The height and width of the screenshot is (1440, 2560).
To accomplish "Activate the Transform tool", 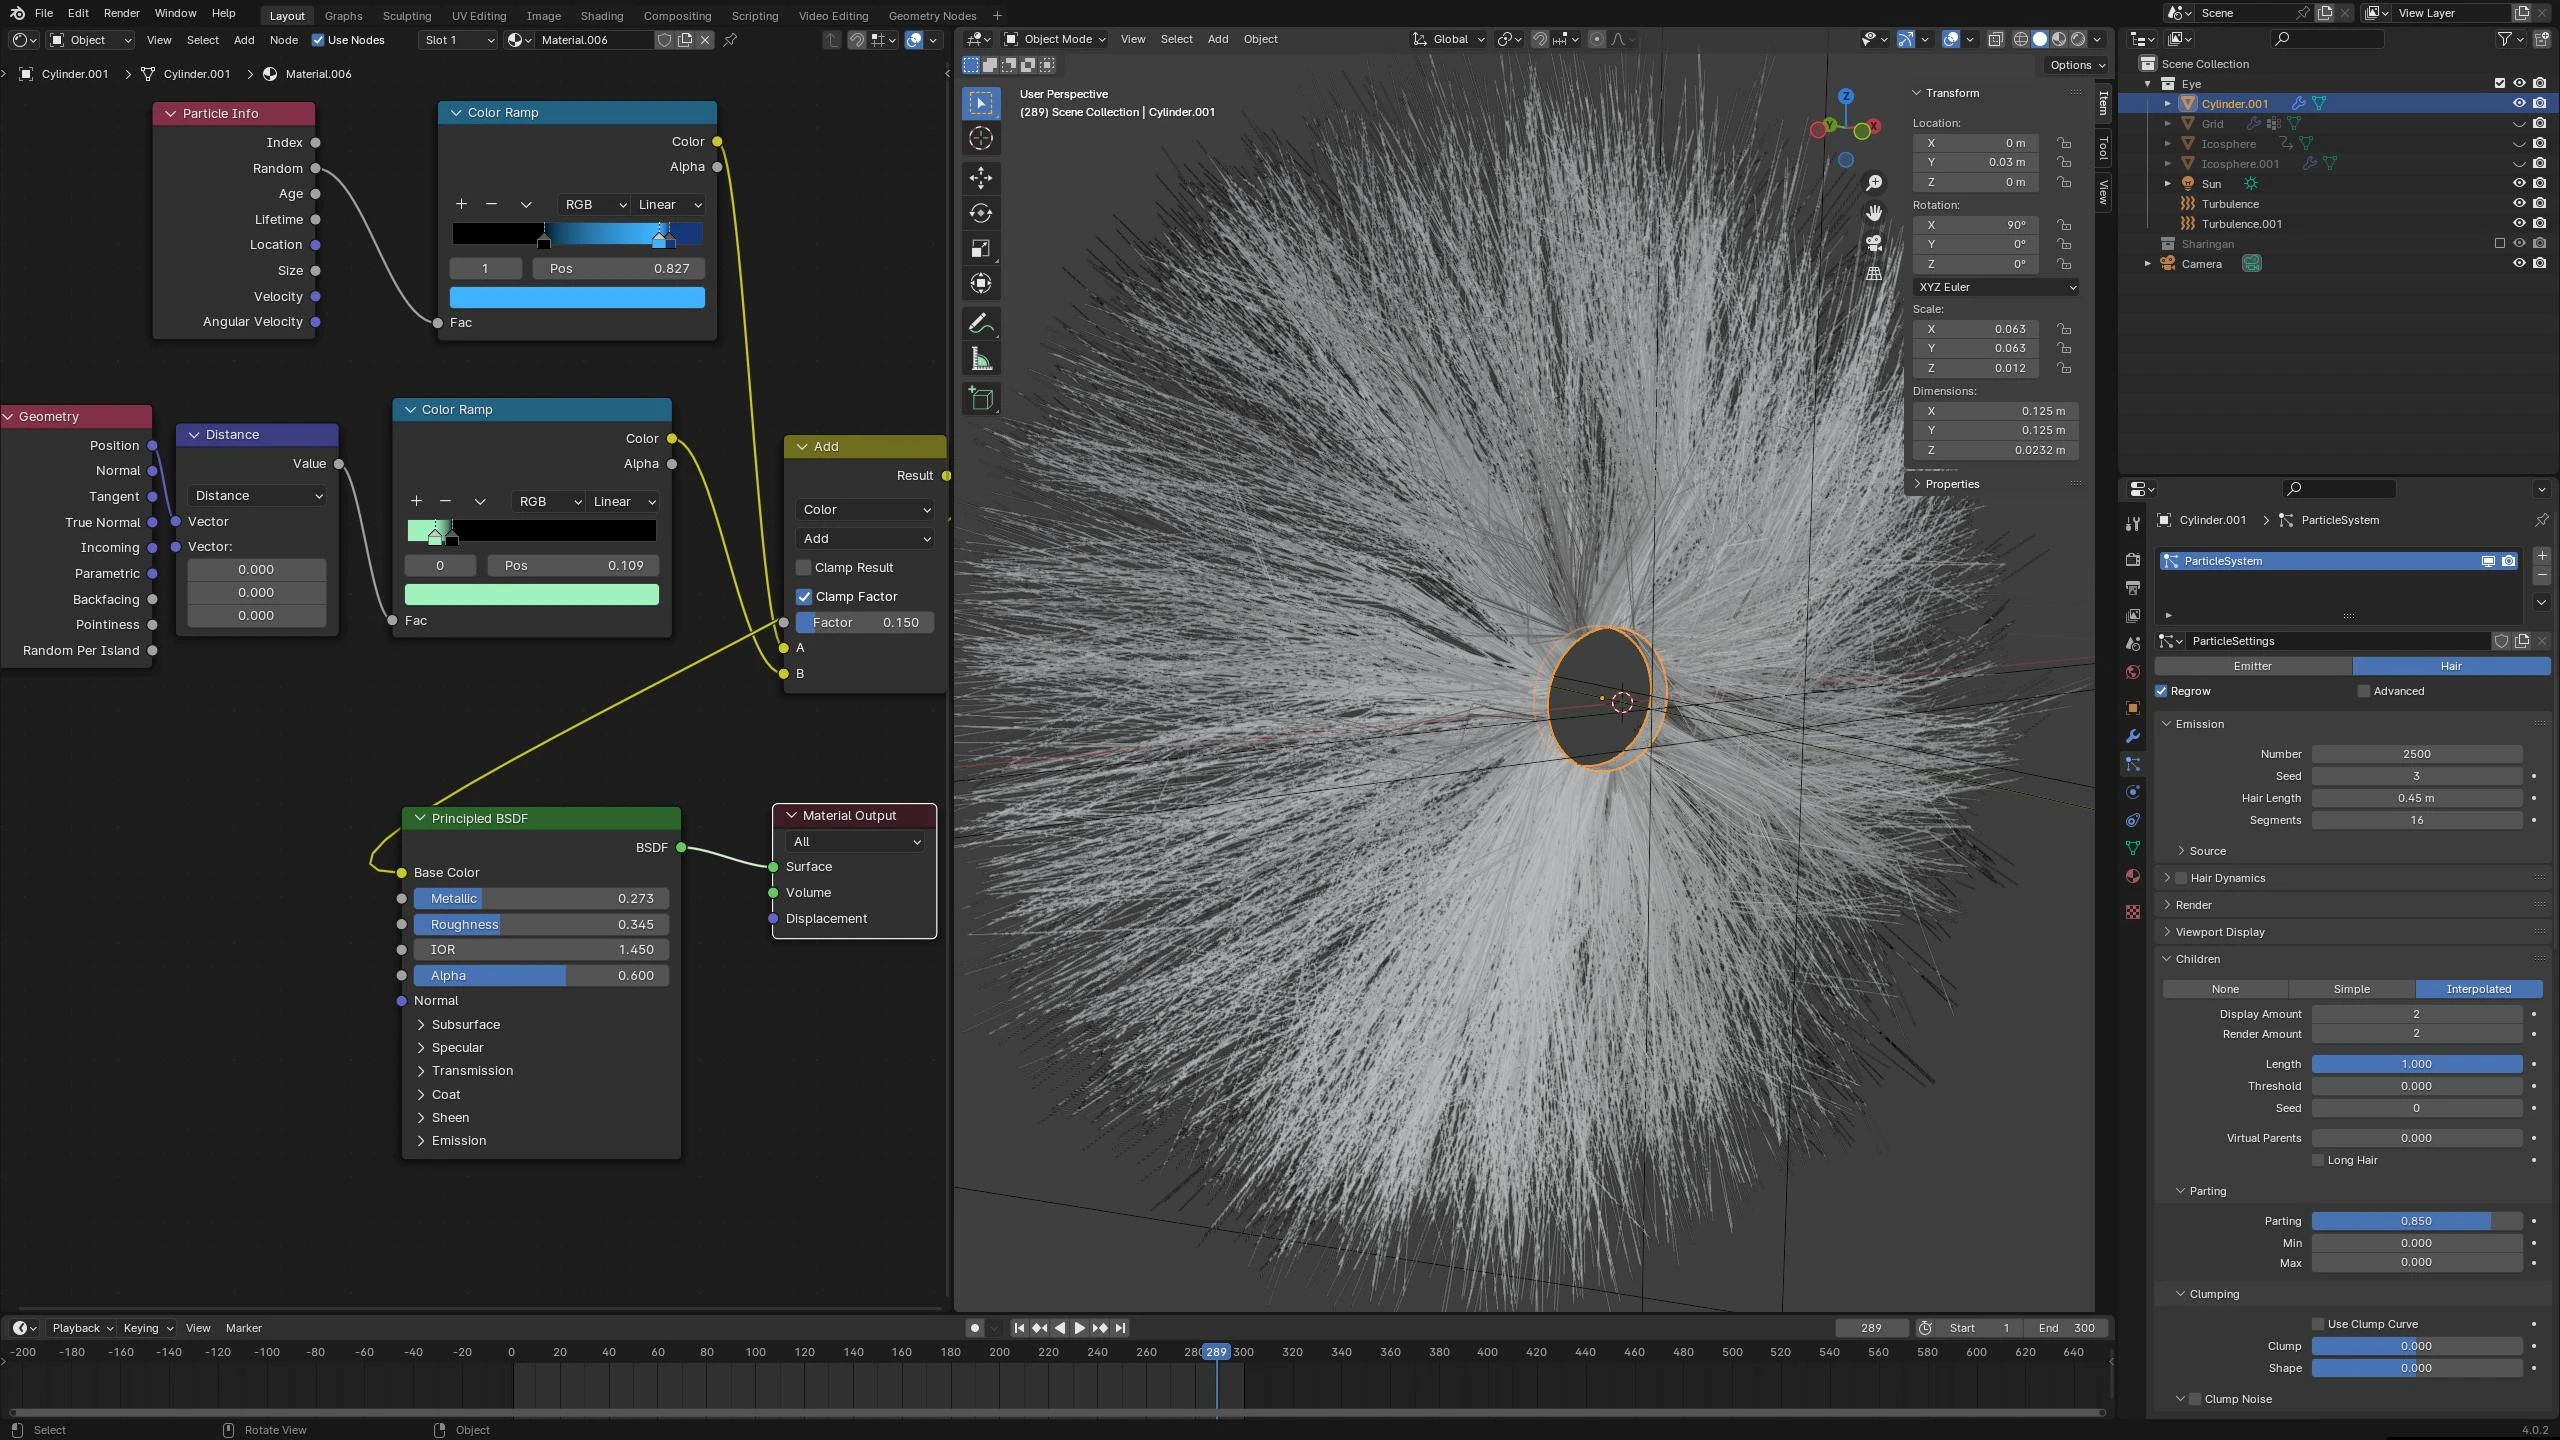I will coord(981,283).
